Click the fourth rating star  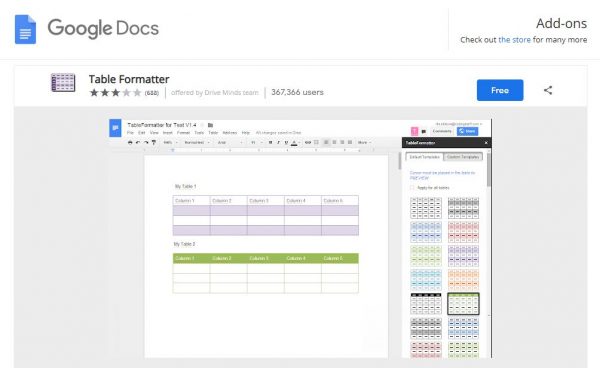coord(126,93)
